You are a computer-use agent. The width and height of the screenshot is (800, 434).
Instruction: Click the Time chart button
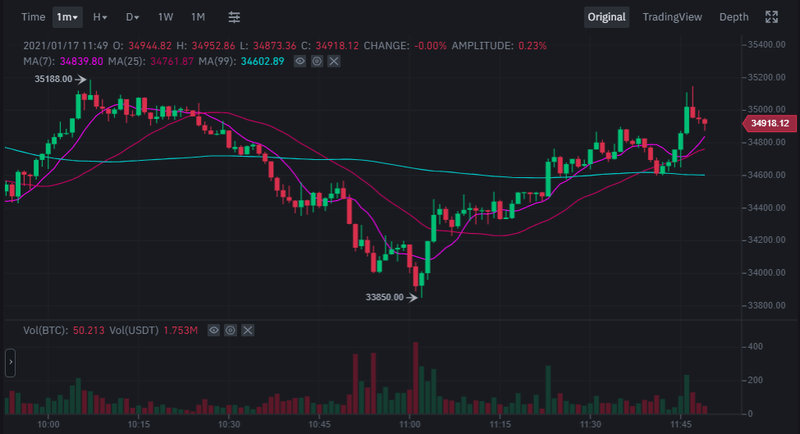[x=33, y=17]
